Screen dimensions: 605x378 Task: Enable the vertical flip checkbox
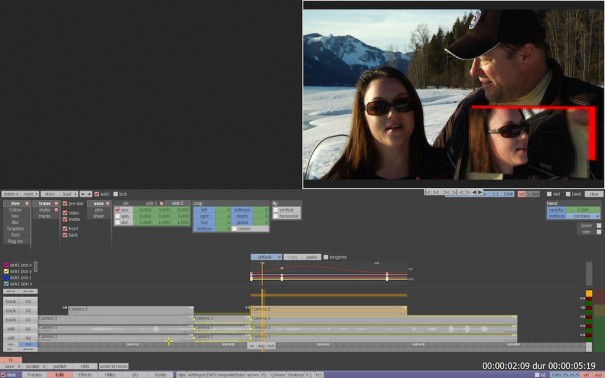pos(276,210)
